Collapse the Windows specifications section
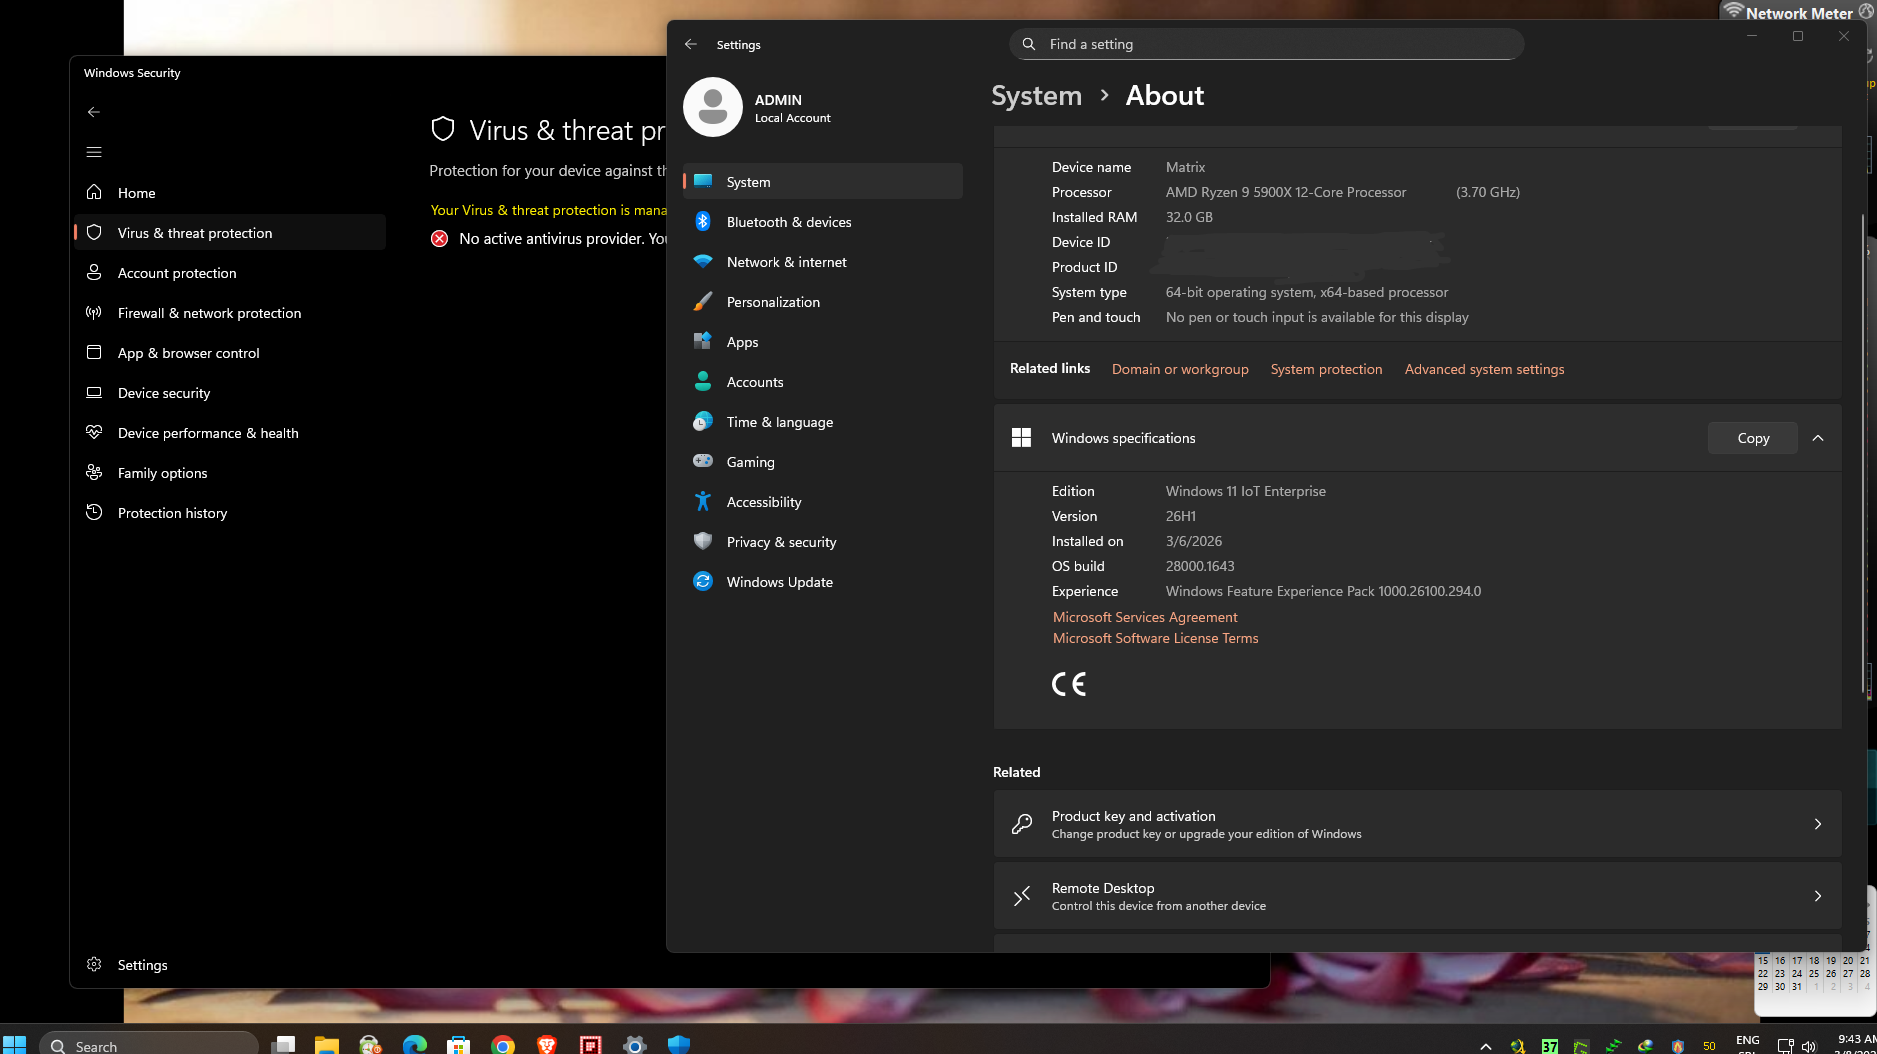This screenshot has width=1877, height=1054. (x=1818, y=438)
